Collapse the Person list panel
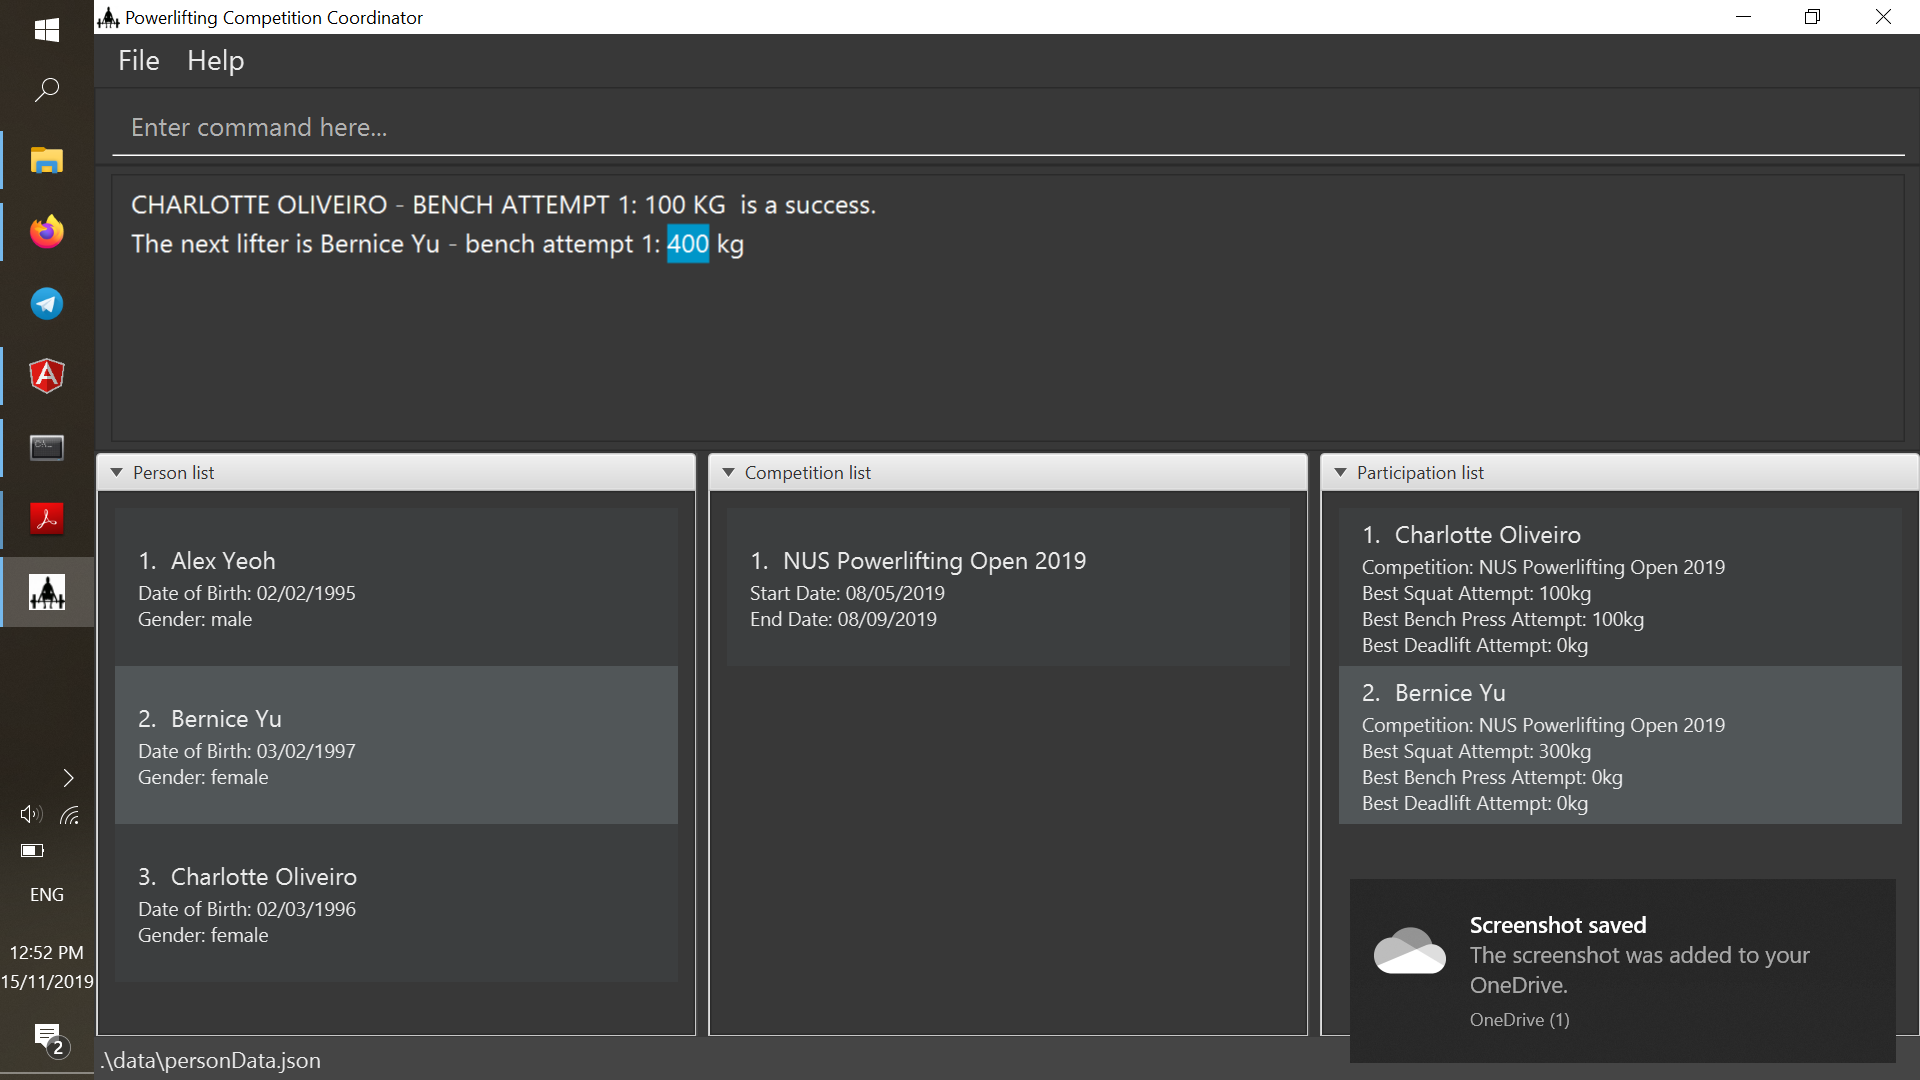The width and height of the screenshot is (1920, 1080). [x=117, y=473]
